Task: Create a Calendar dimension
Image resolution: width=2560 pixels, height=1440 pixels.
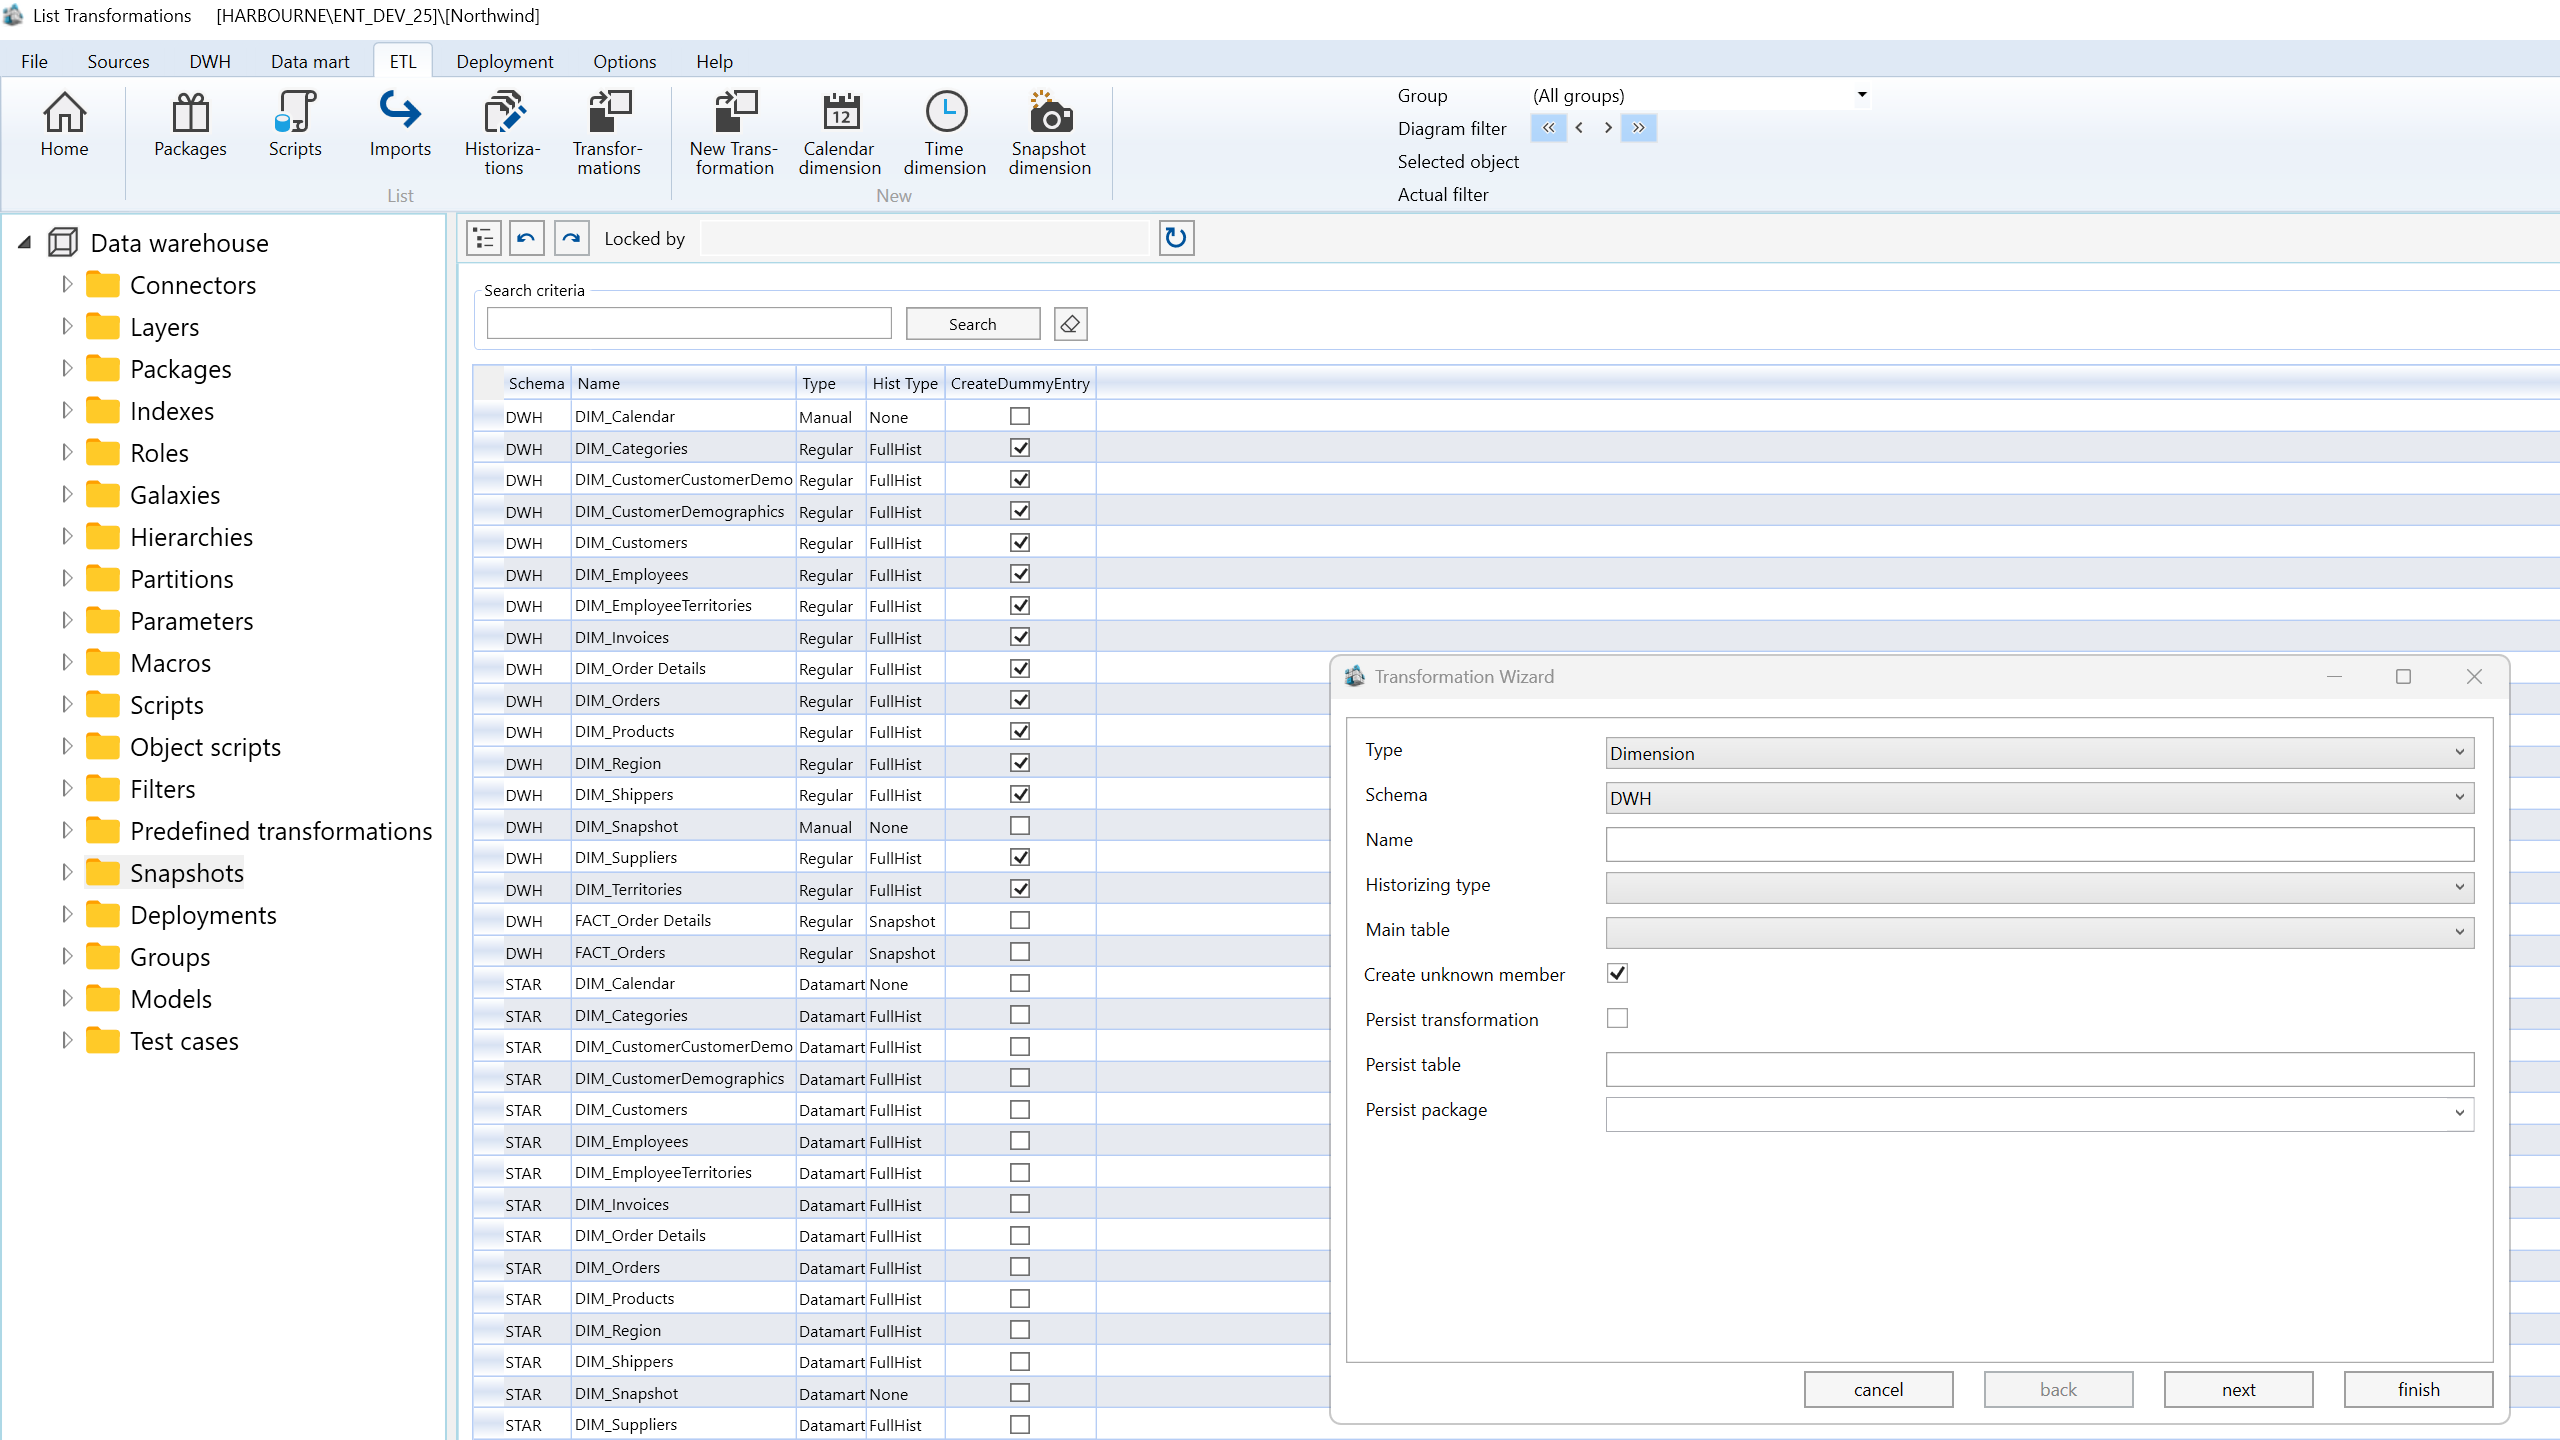Action: click(x=840, y=133)
